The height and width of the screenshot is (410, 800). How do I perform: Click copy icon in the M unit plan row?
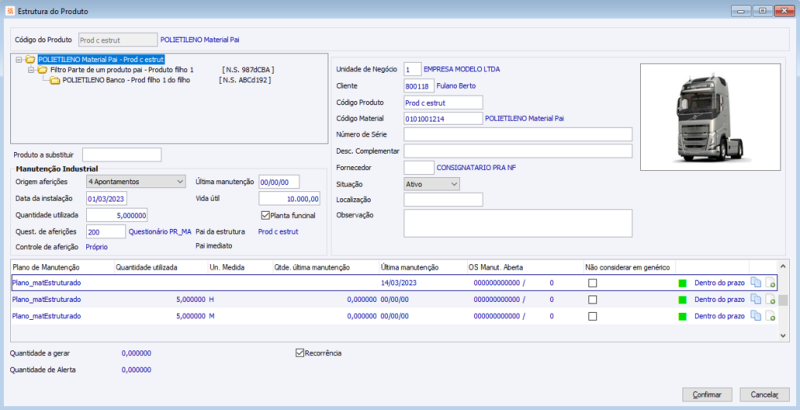tap(756, 316)
